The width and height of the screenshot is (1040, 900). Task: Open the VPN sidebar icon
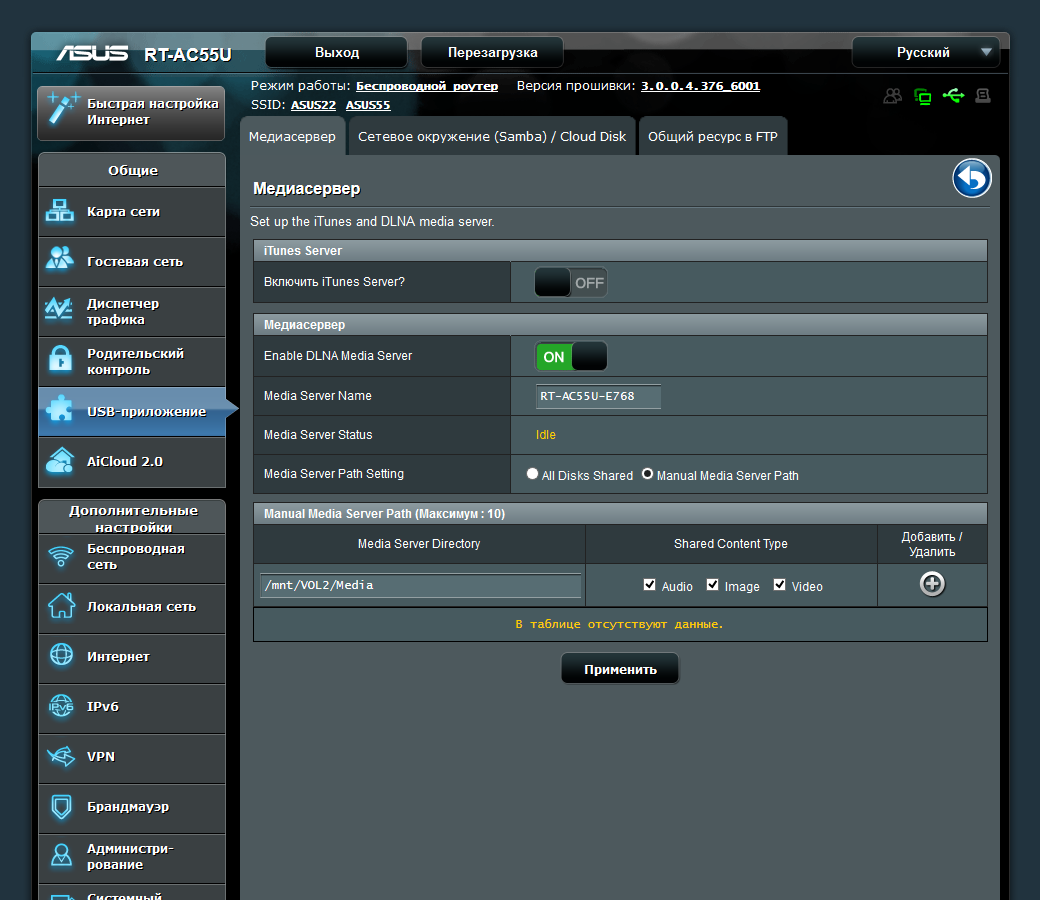[61, 757]
